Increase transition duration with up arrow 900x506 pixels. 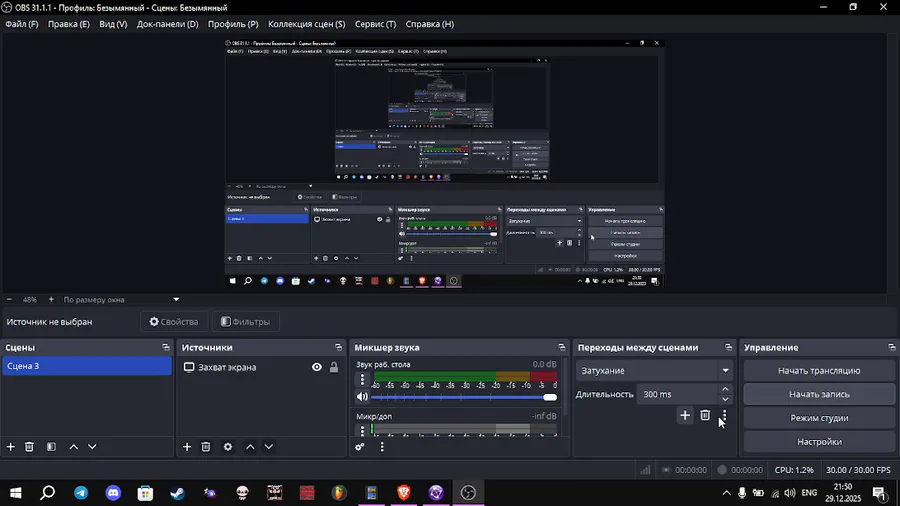[x=726, y=390]
